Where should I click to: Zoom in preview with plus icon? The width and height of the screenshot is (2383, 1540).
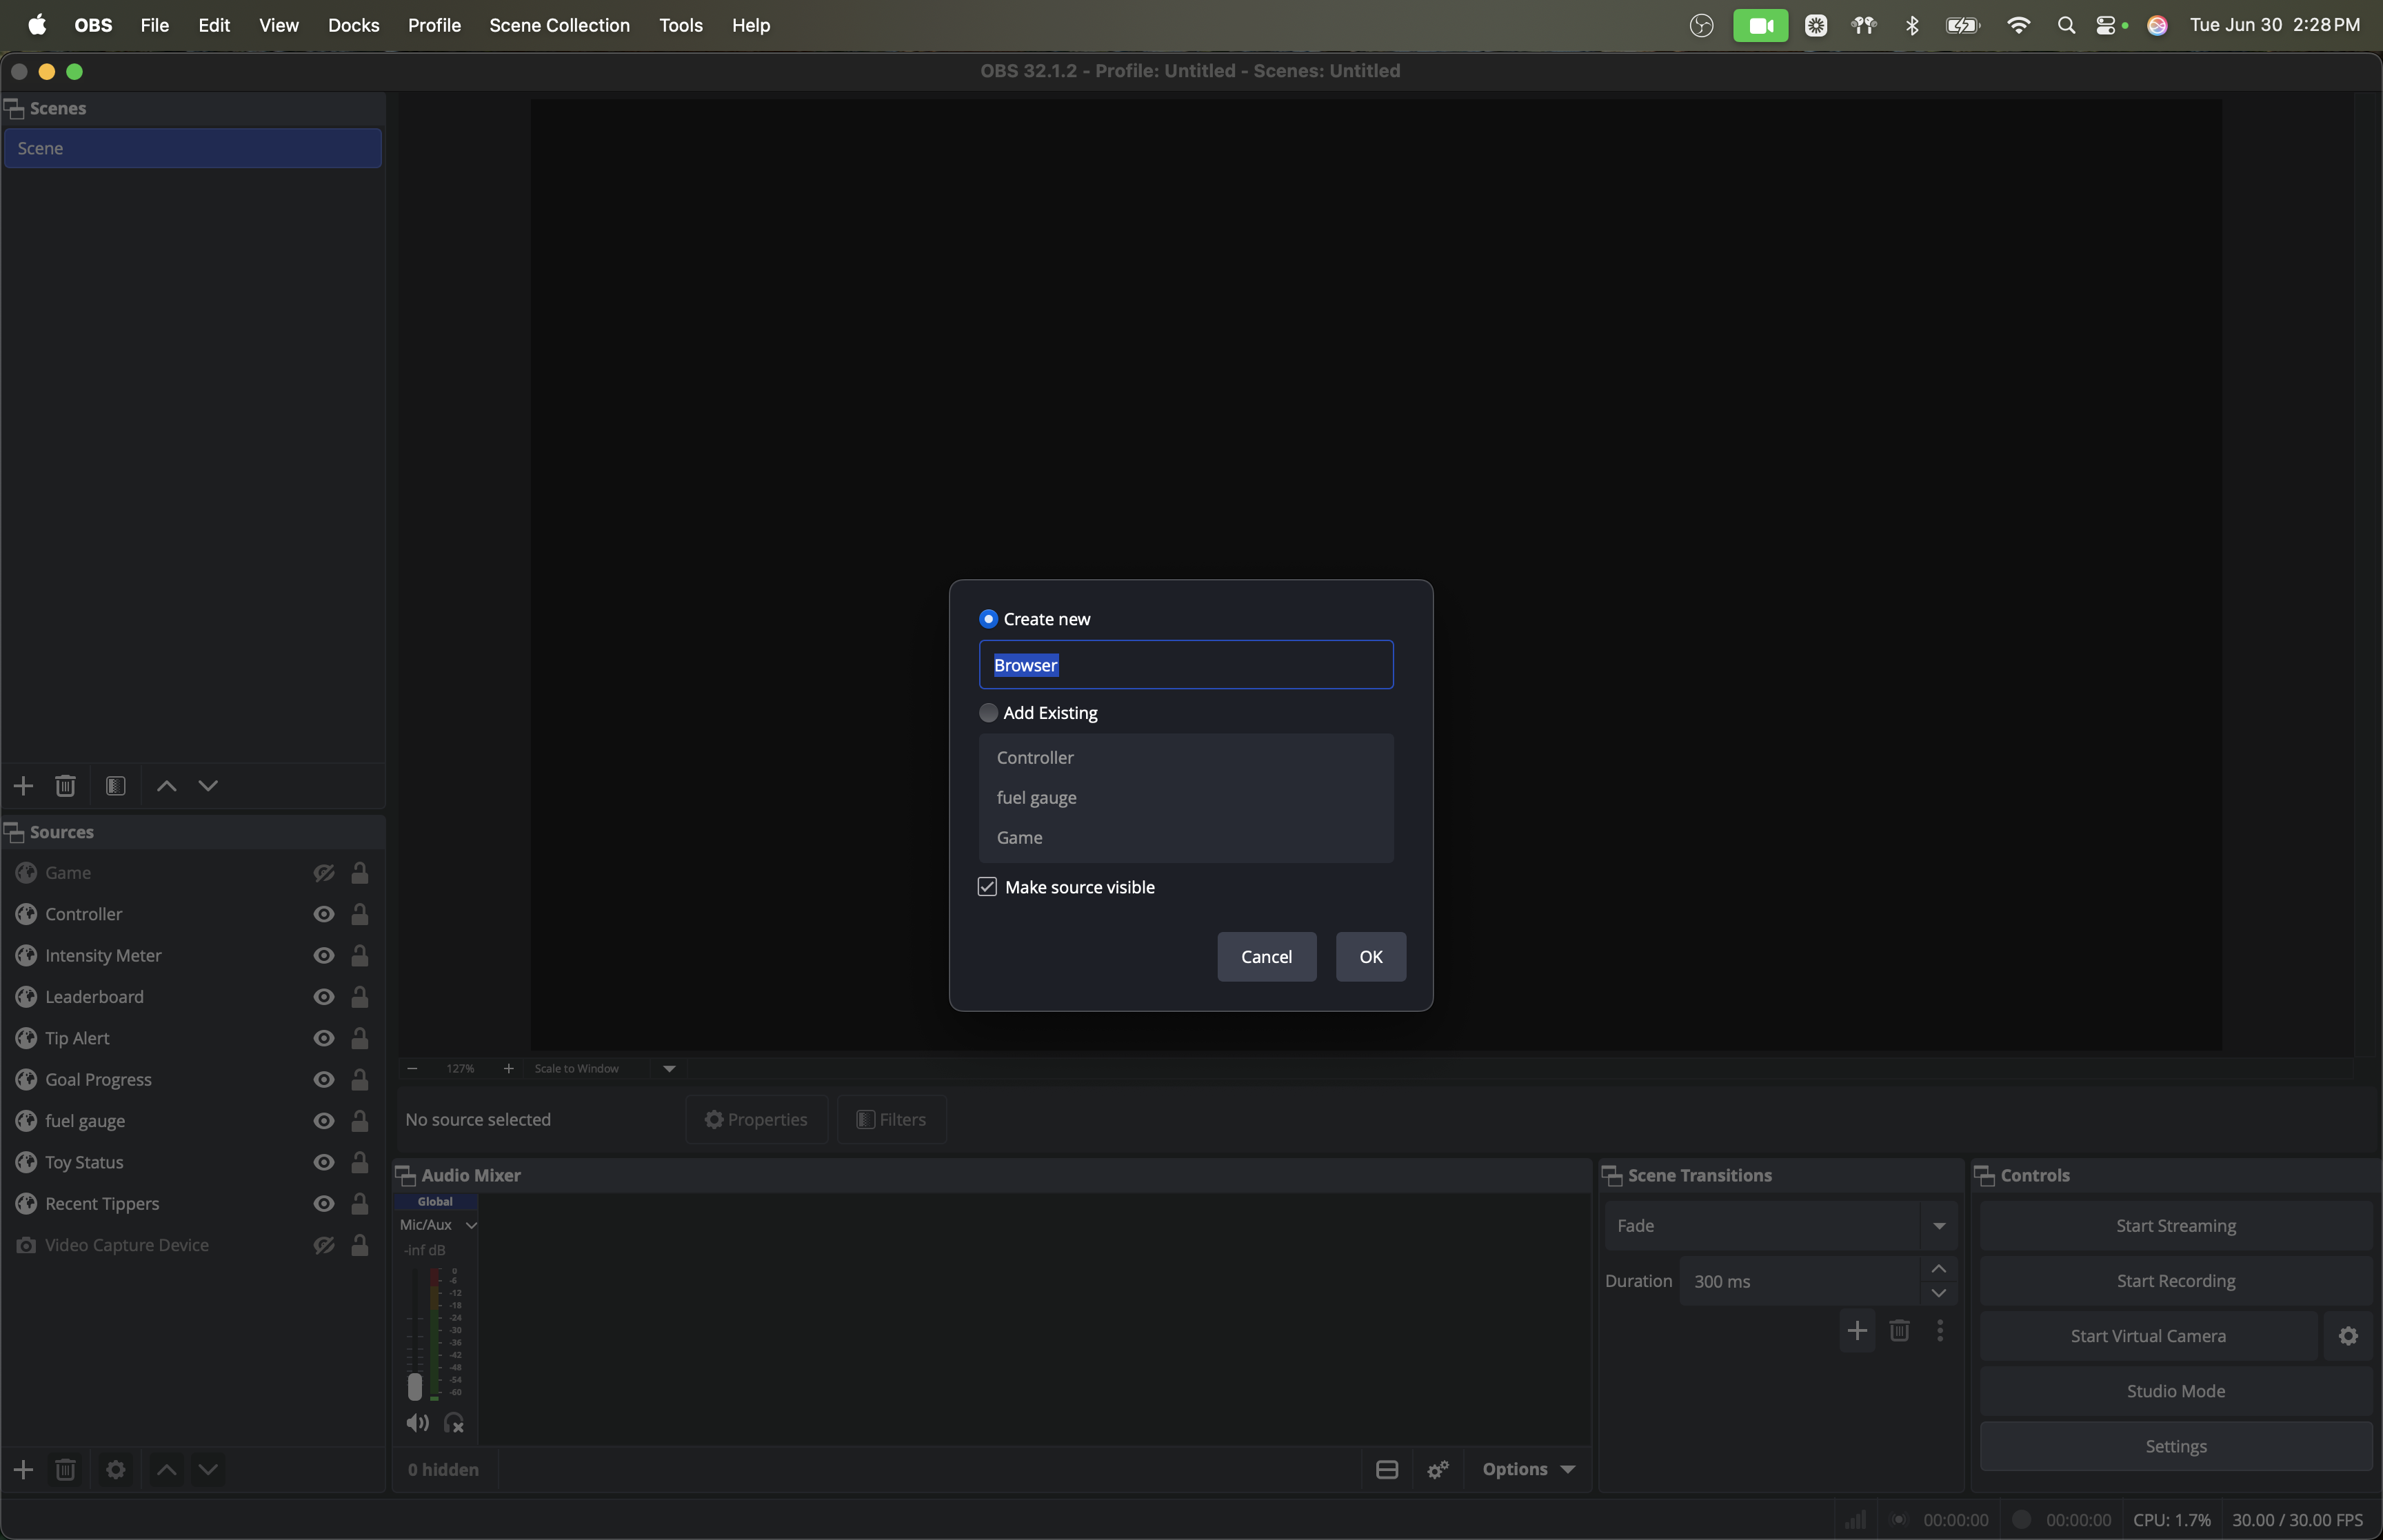tap(508, 1068)
